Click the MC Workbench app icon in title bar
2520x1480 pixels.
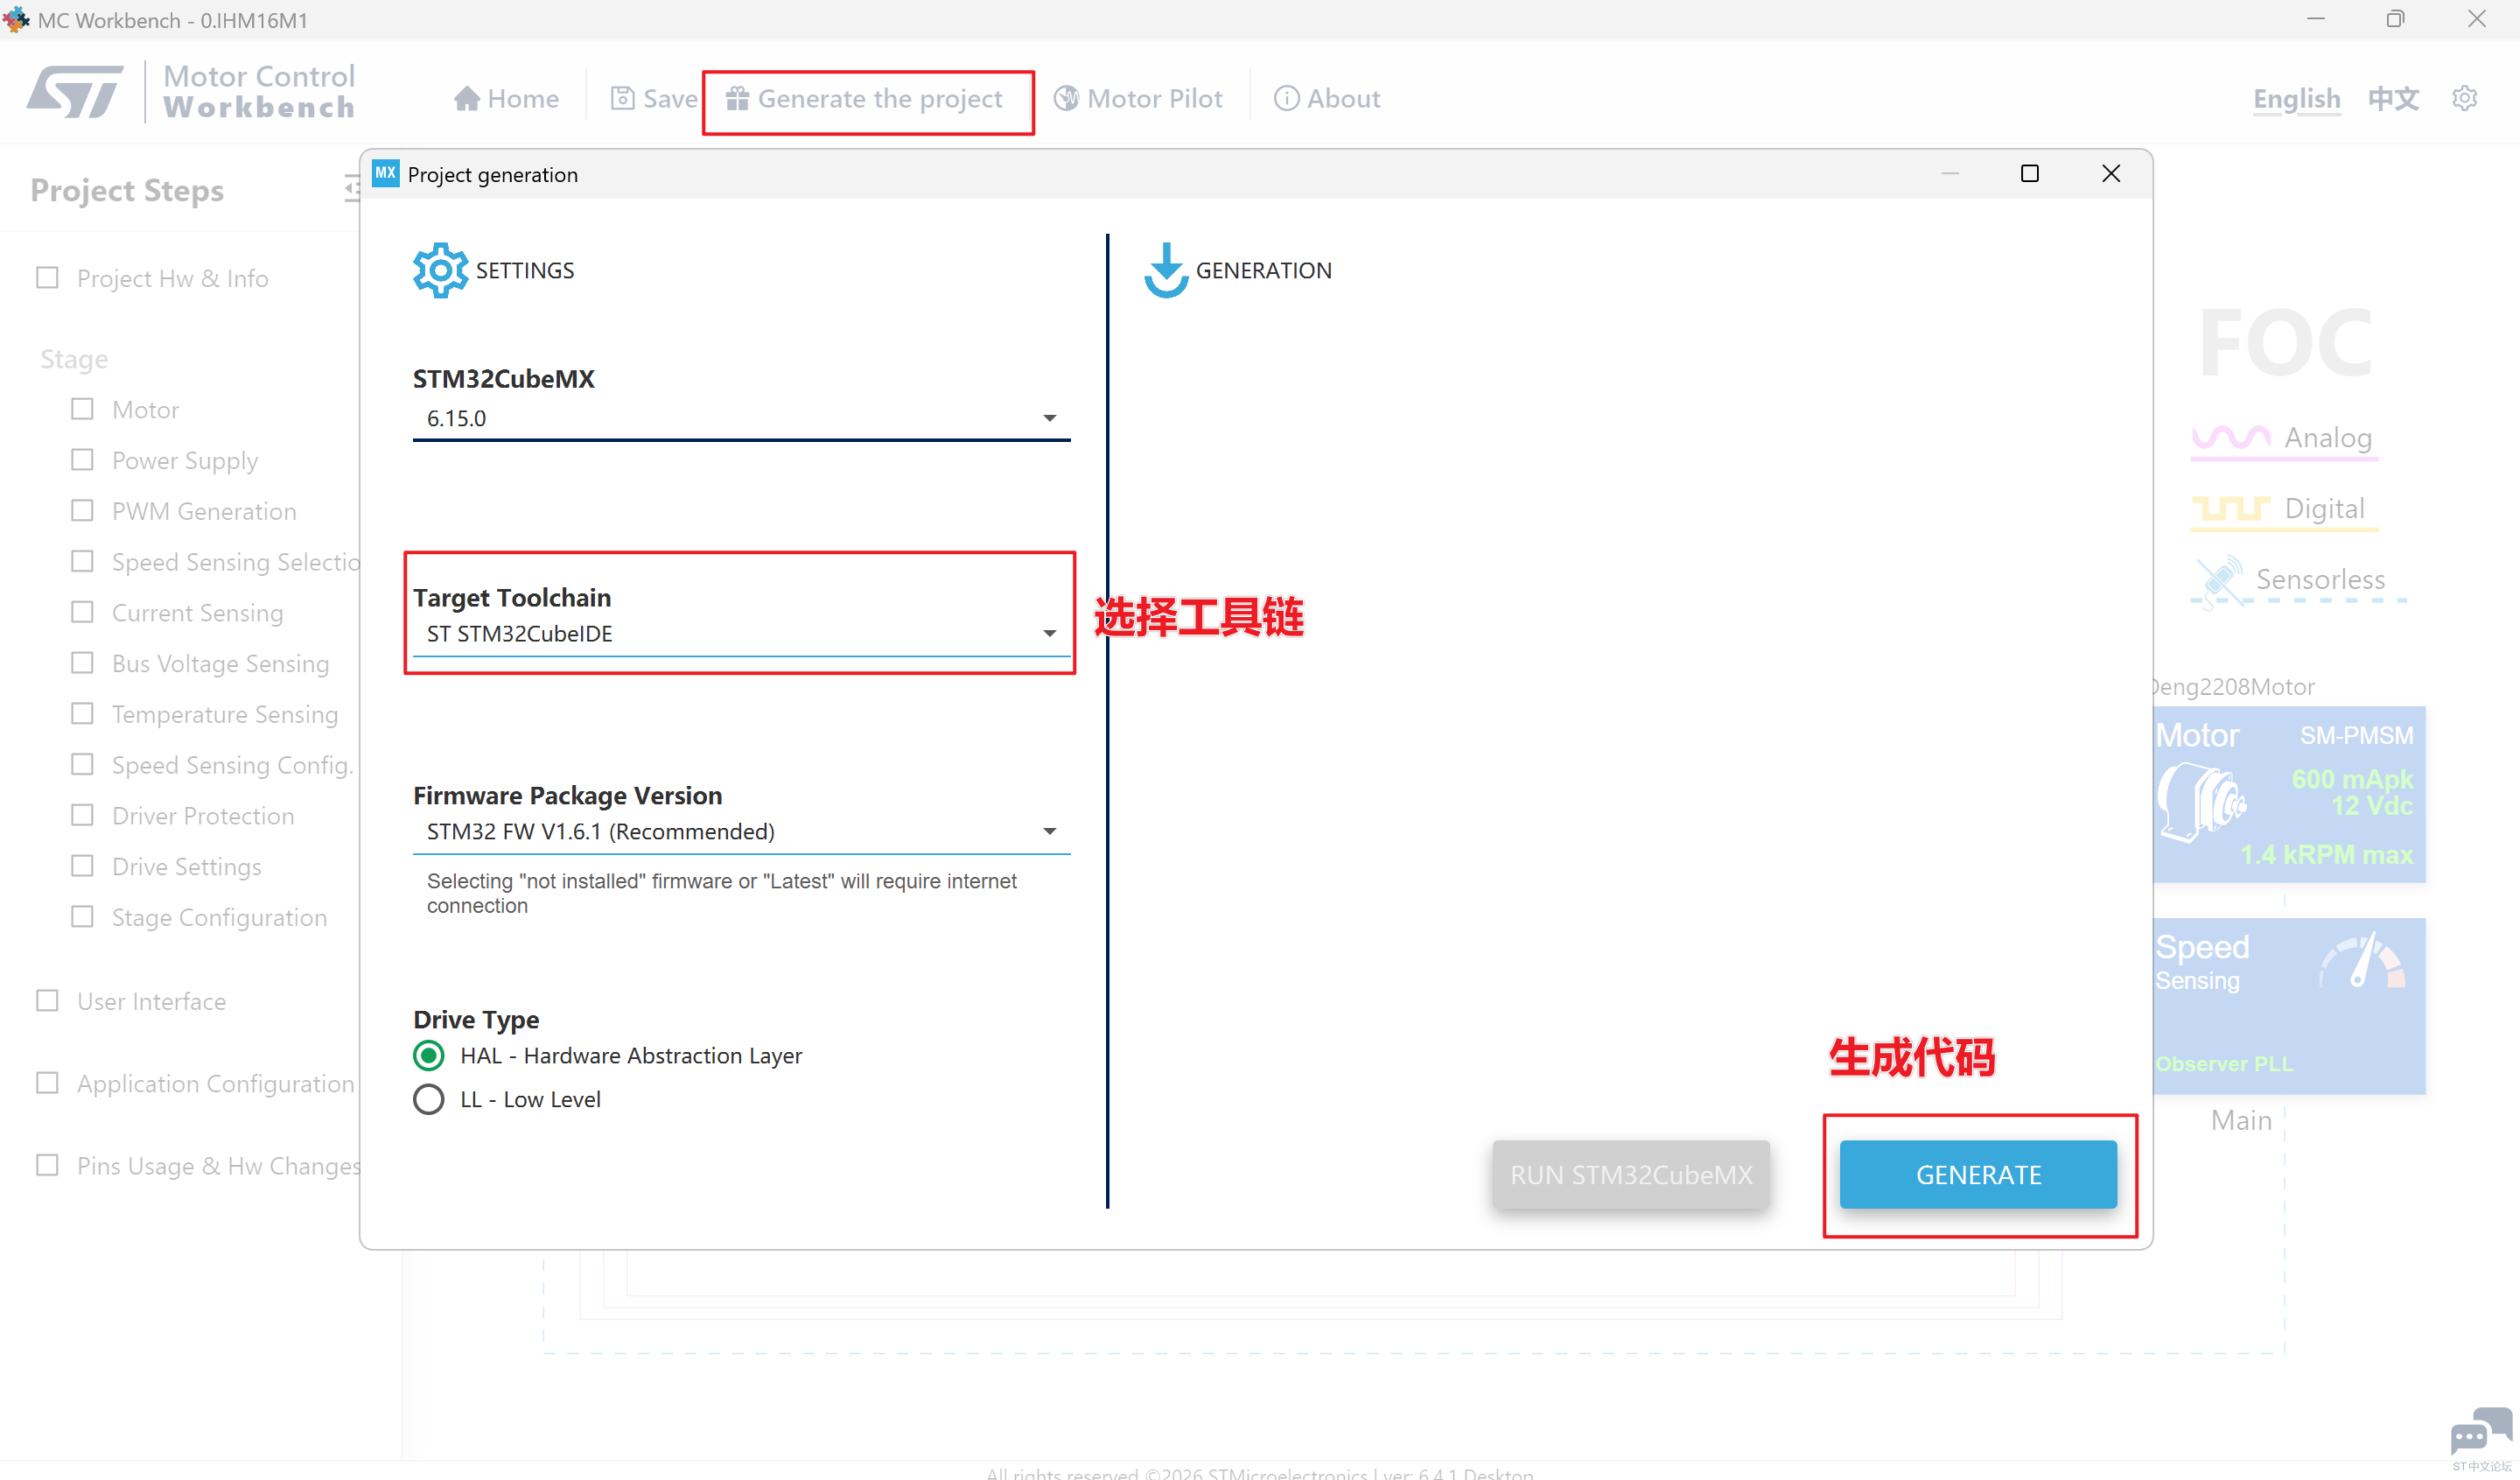point(16,19)
